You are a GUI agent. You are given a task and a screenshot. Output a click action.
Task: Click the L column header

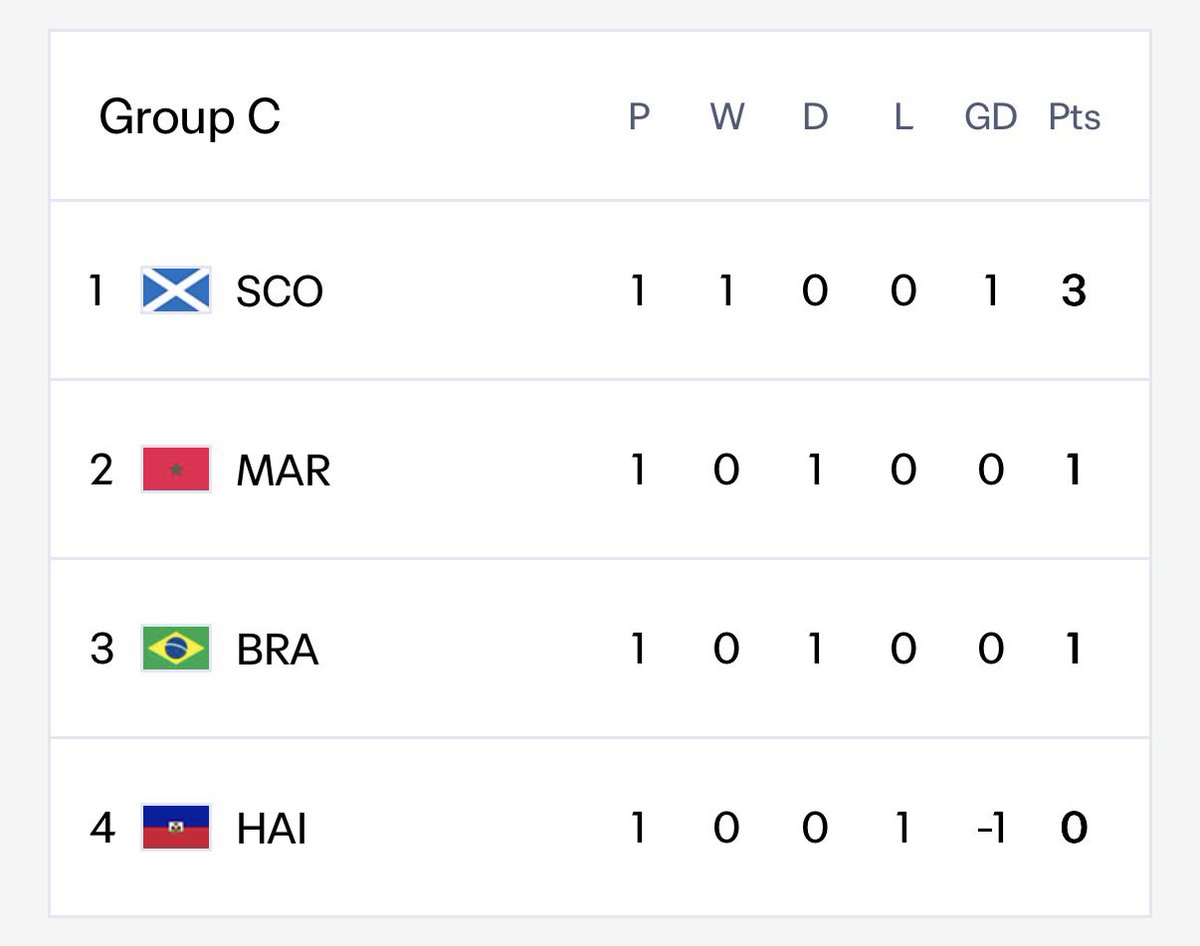[x=903, y=117]
